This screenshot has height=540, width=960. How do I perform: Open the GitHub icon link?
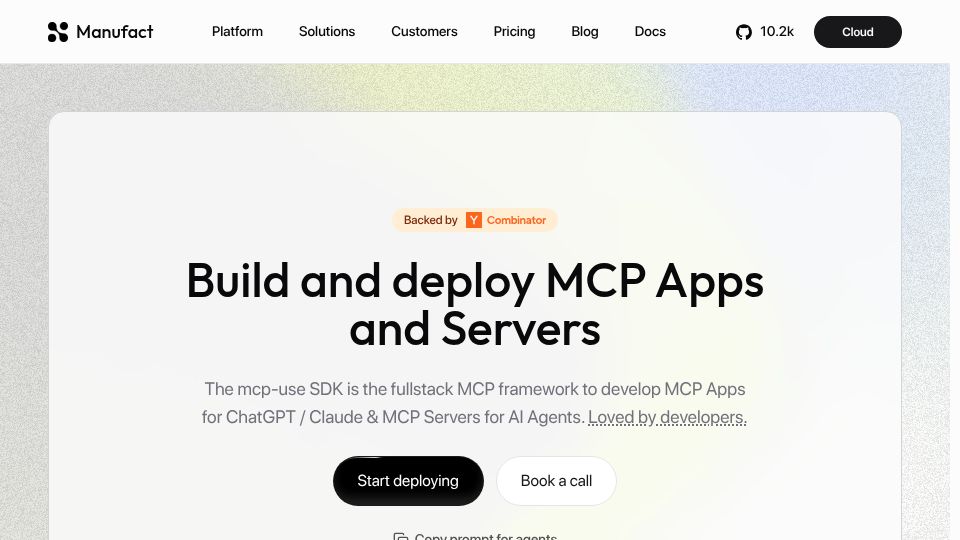(x=743, y=32)
